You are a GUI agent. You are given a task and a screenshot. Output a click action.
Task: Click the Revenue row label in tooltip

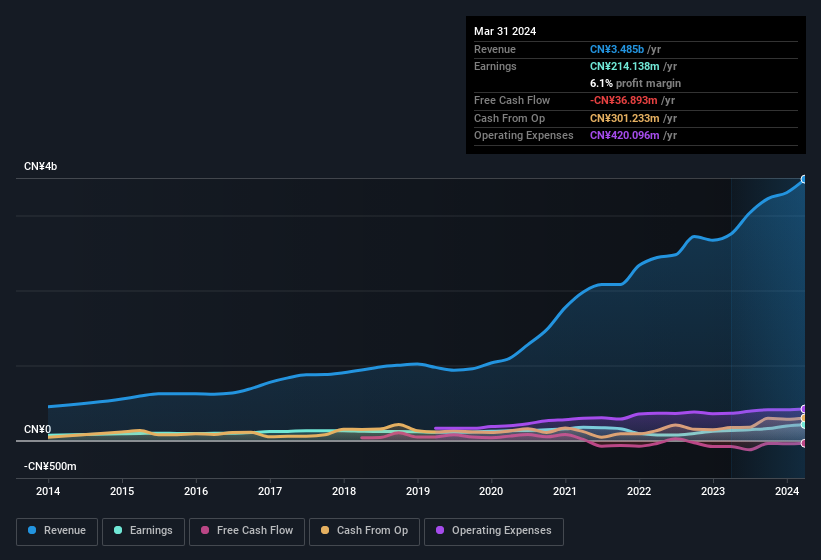point(495,49)
